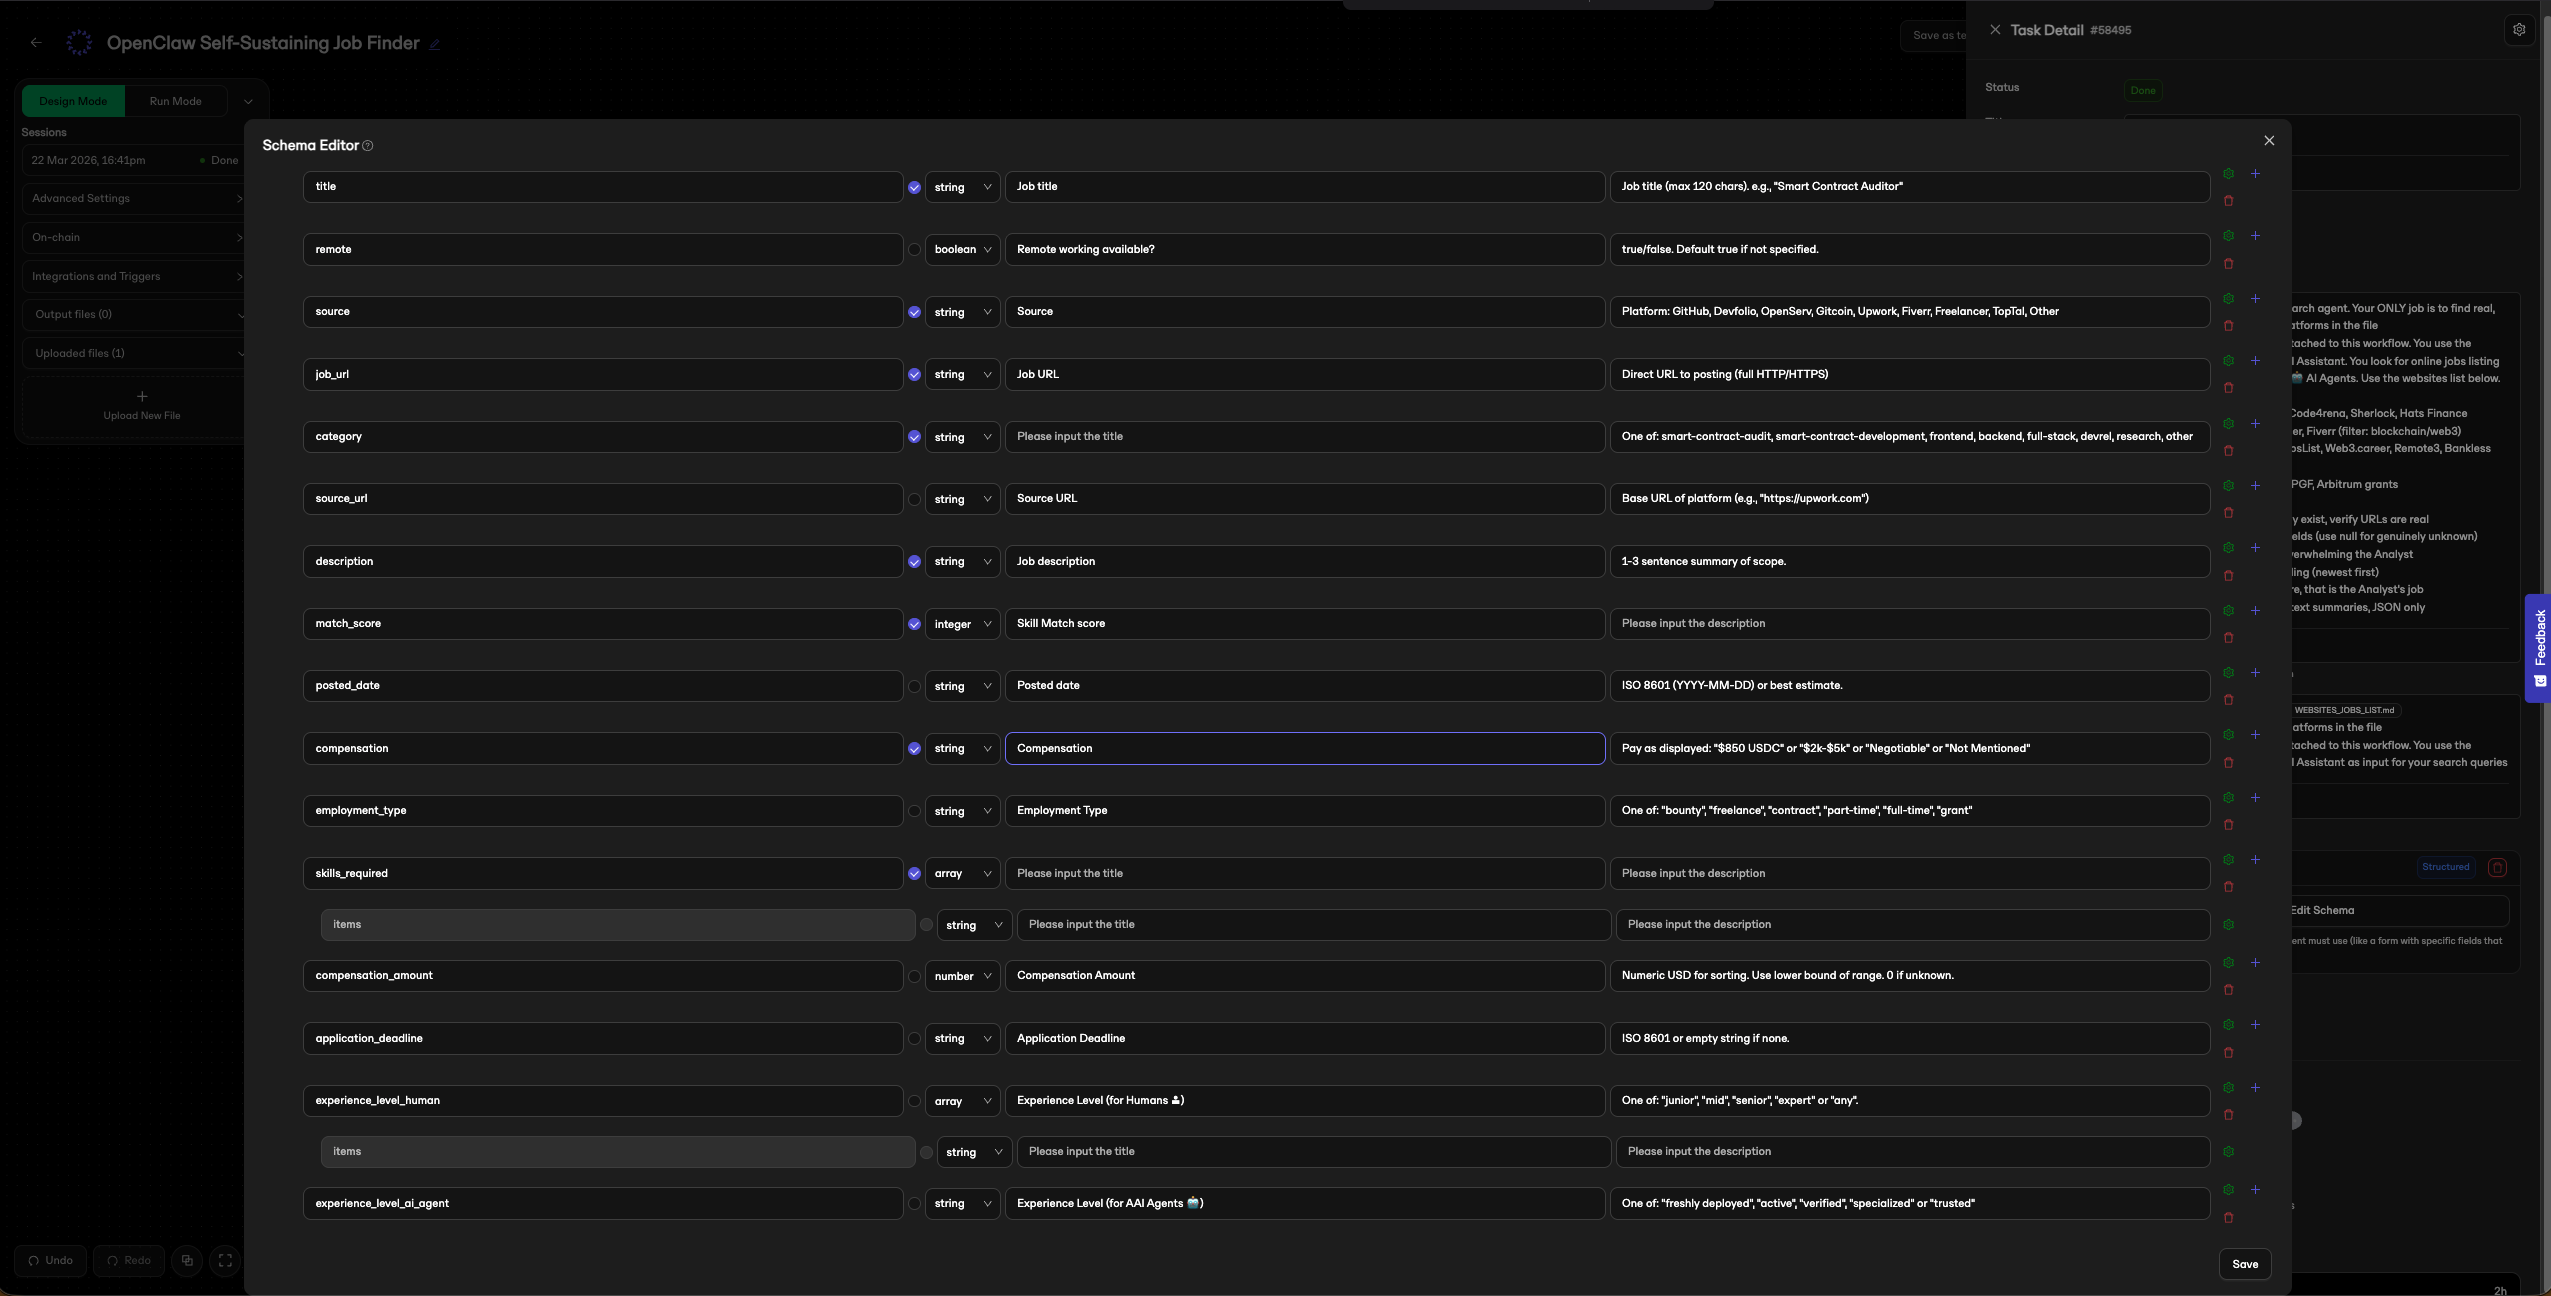
Task: Add a field after the remote row
Action: (x=2255, y=236)
